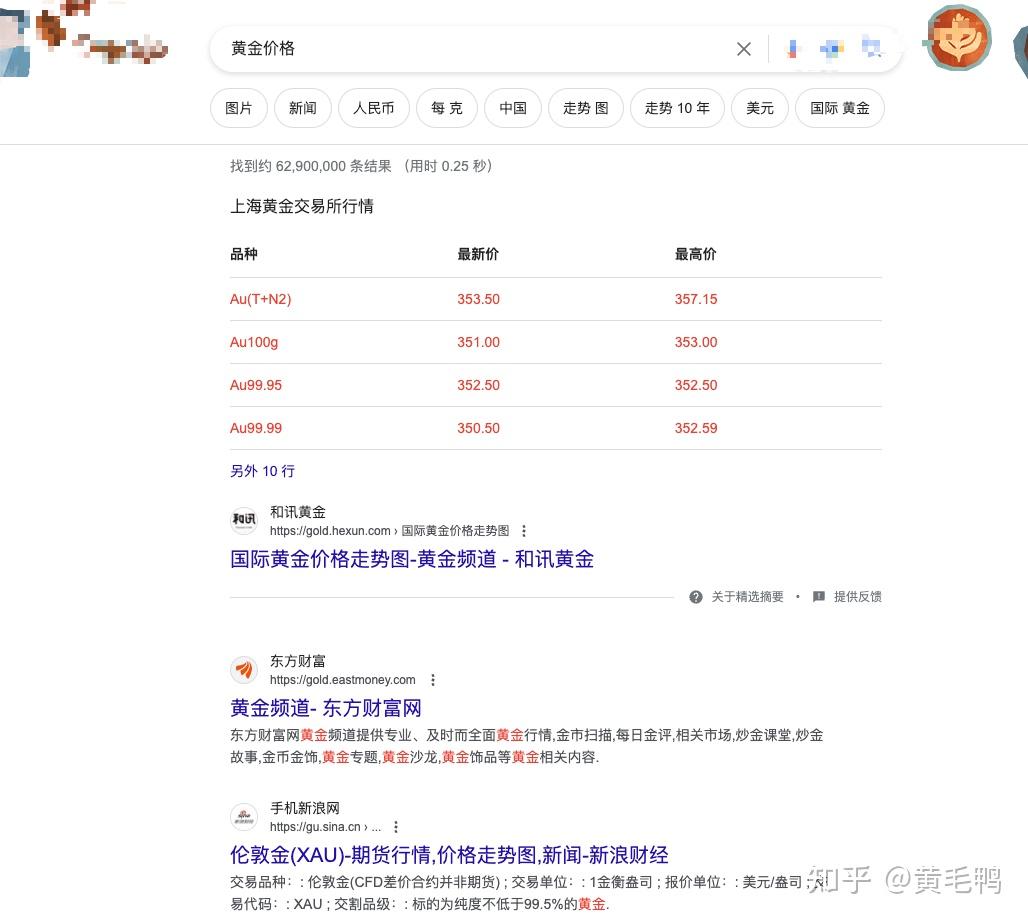
Task: Click the question mark icon beside 关于精选摘要
Action: tap(696, 597)
